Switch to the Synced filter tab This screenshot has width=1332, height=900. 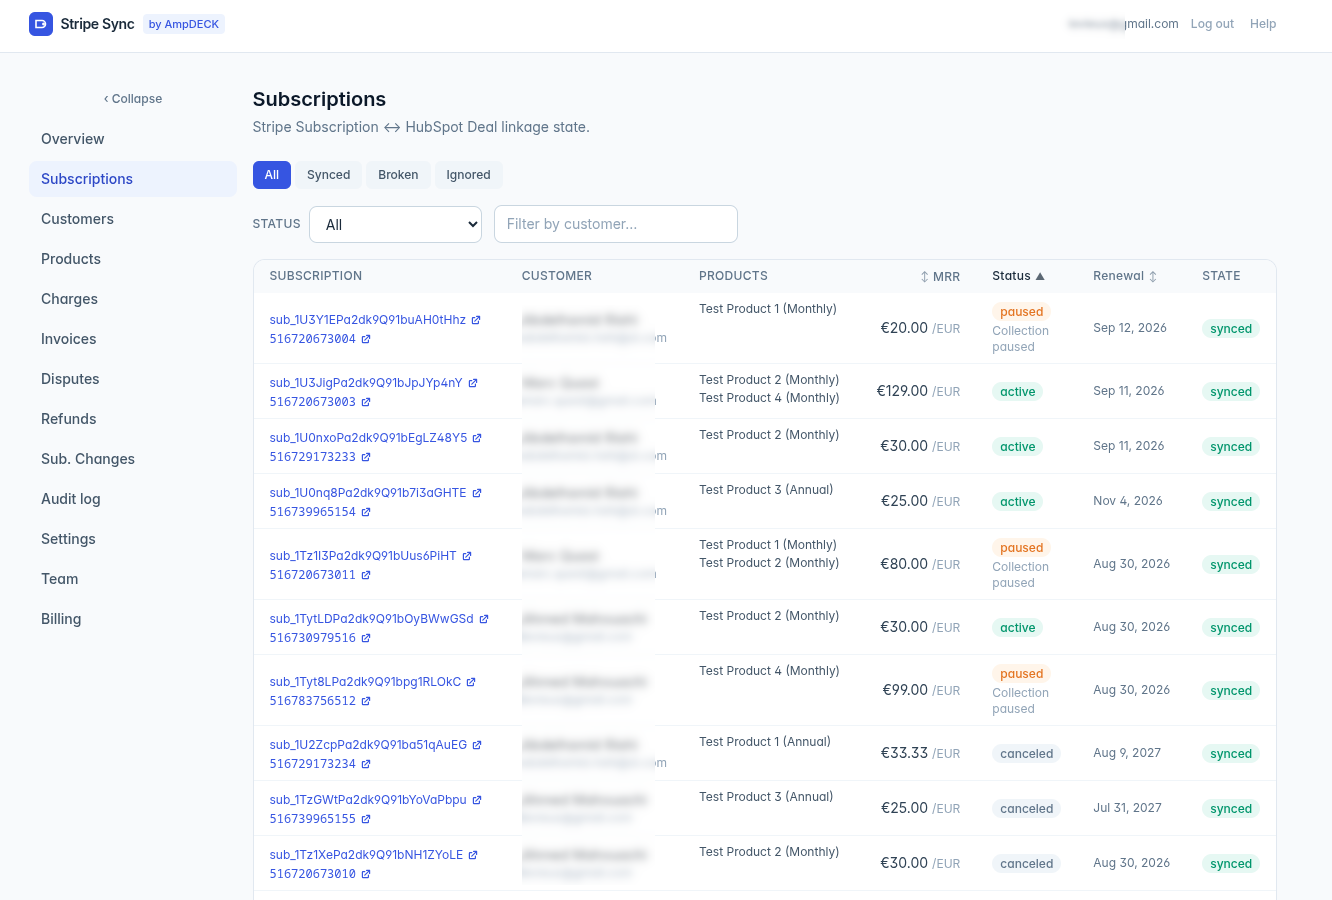[328, 175]
